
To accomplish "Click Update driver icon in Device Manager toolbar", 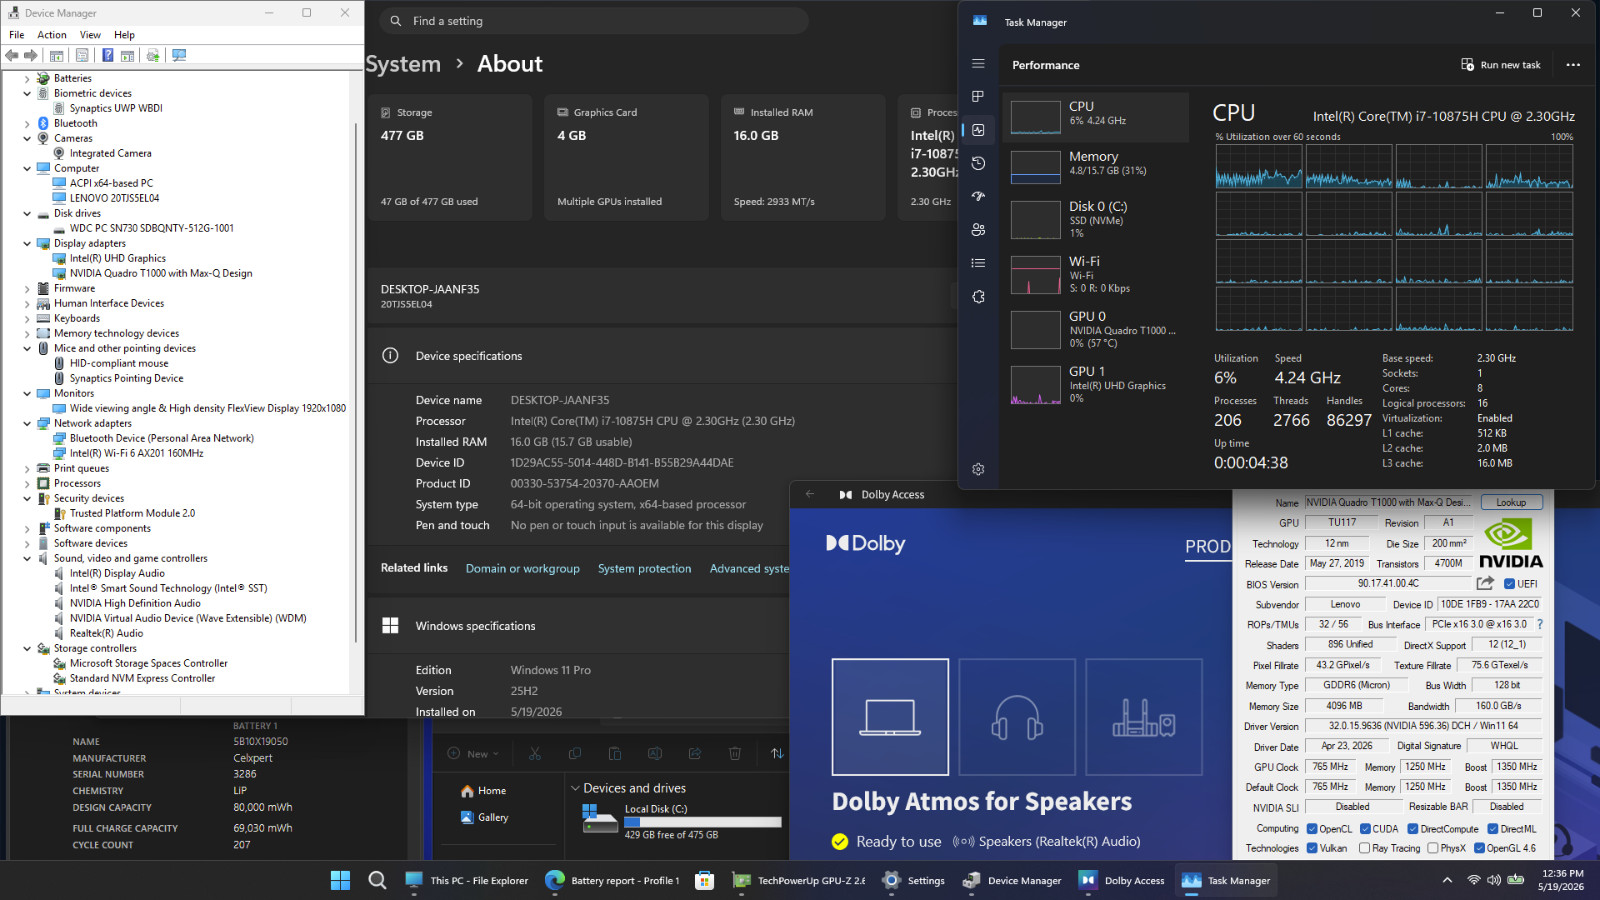I will 153,56.
